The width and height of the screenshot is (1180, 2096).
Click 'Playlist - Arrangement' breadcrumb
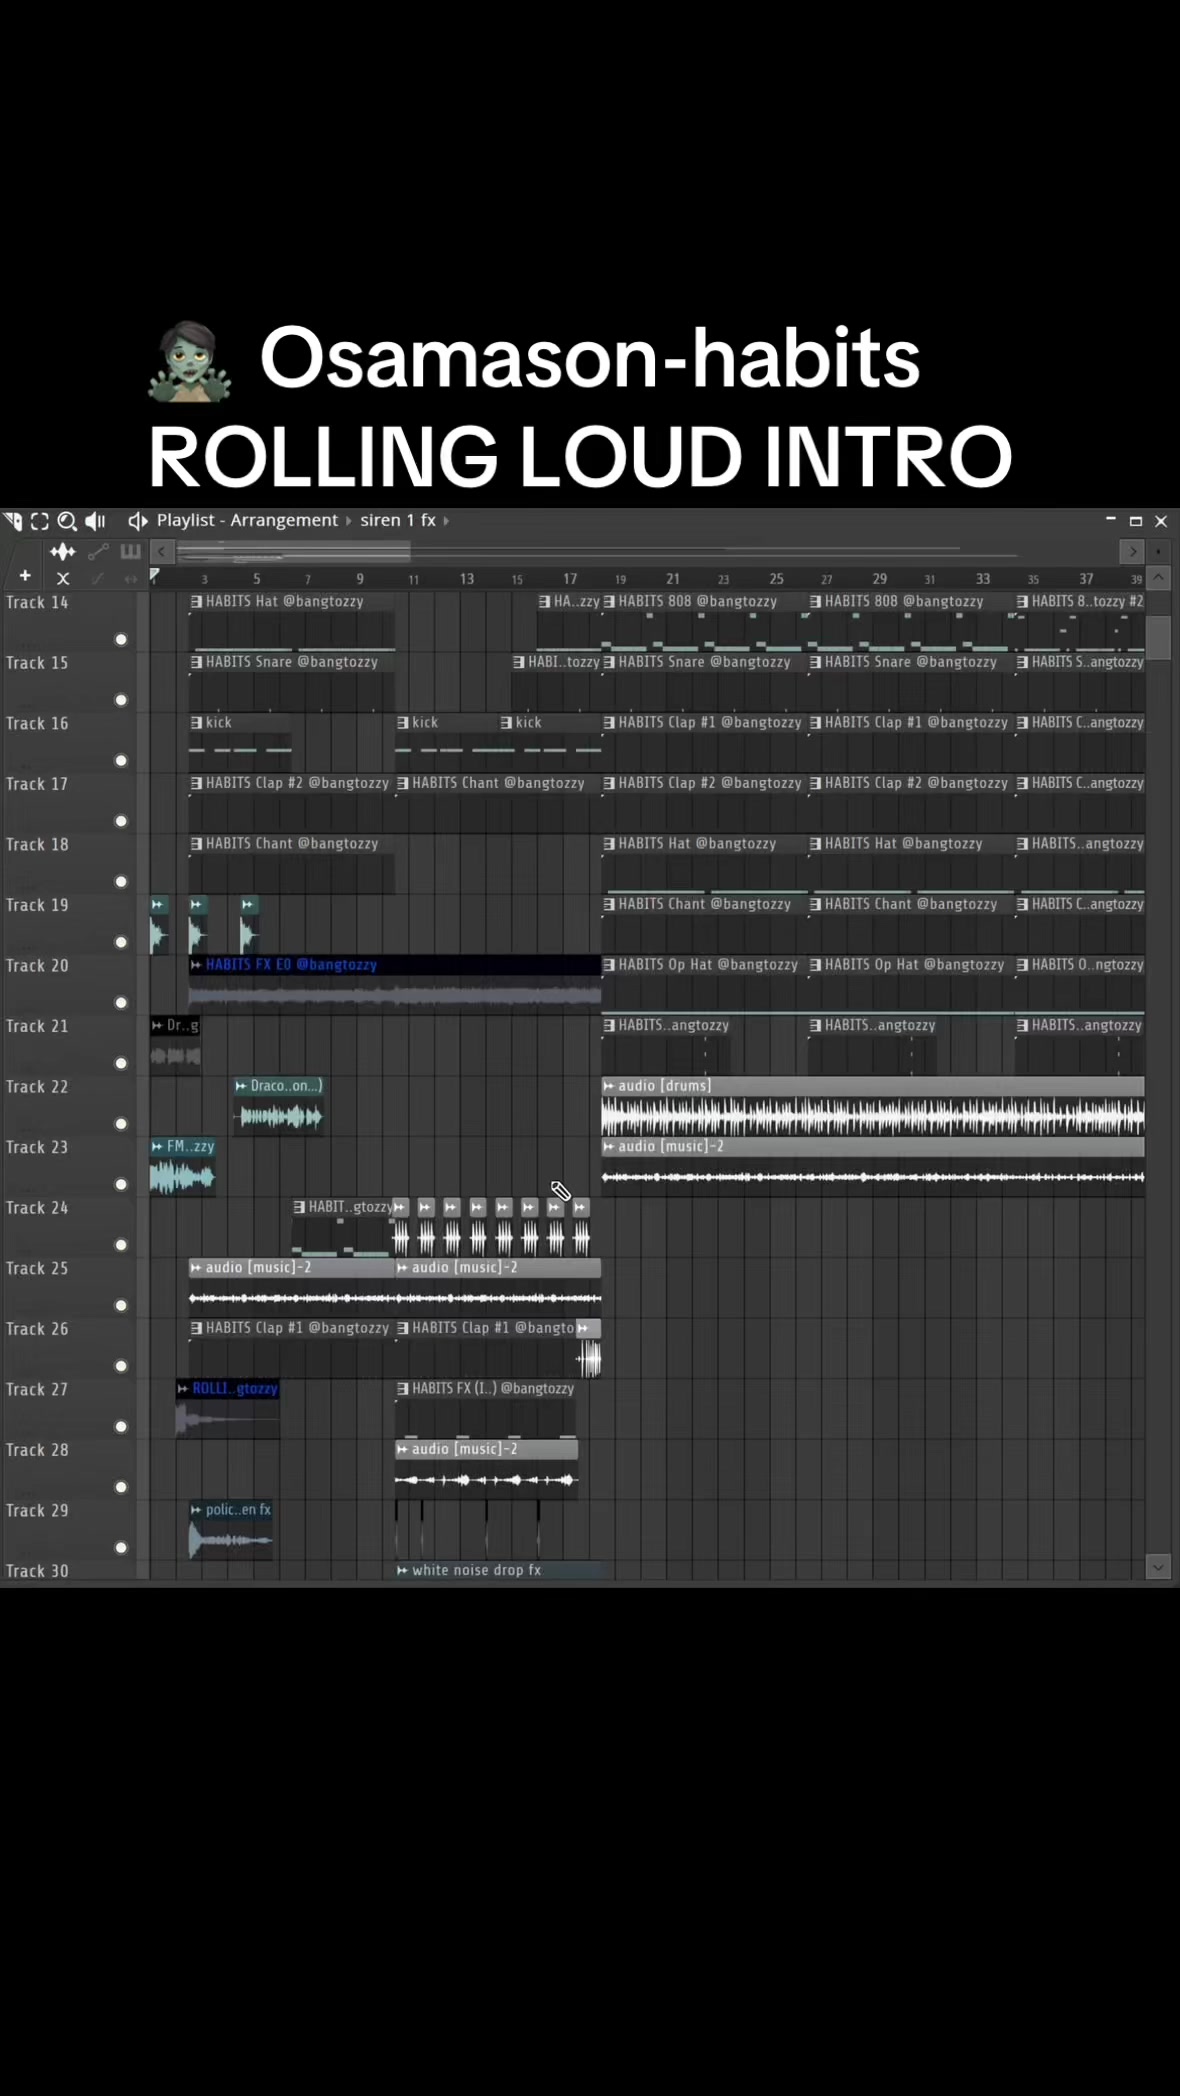(247, 520)
